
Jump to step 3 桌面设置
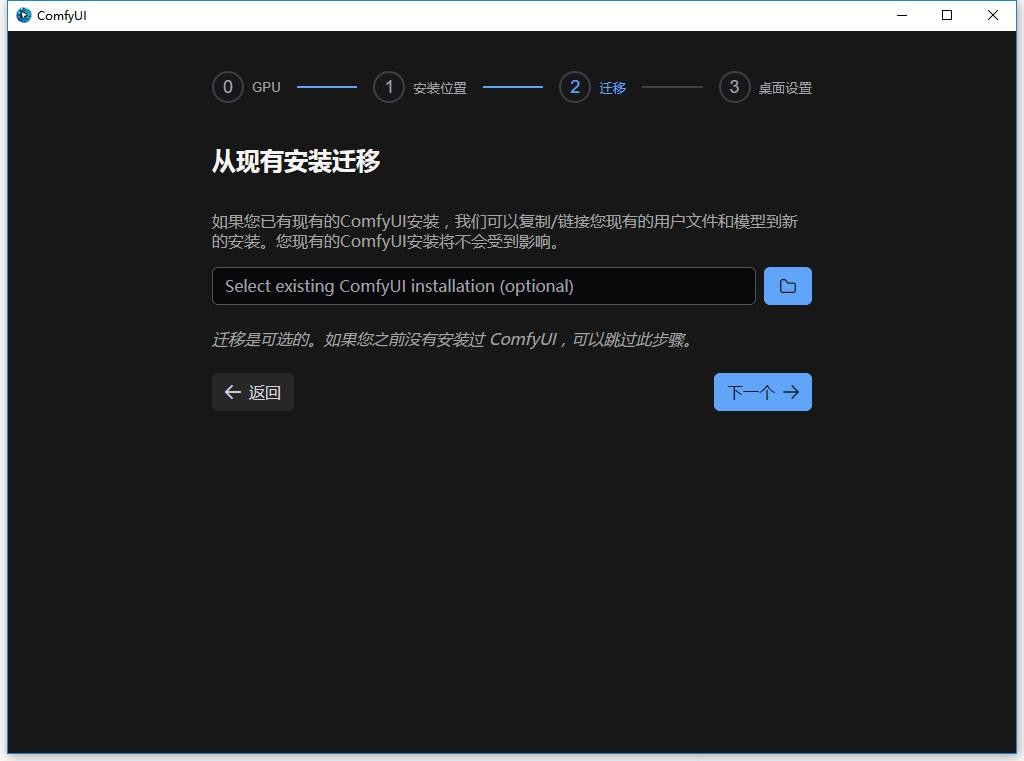click(x=765, y=87)
